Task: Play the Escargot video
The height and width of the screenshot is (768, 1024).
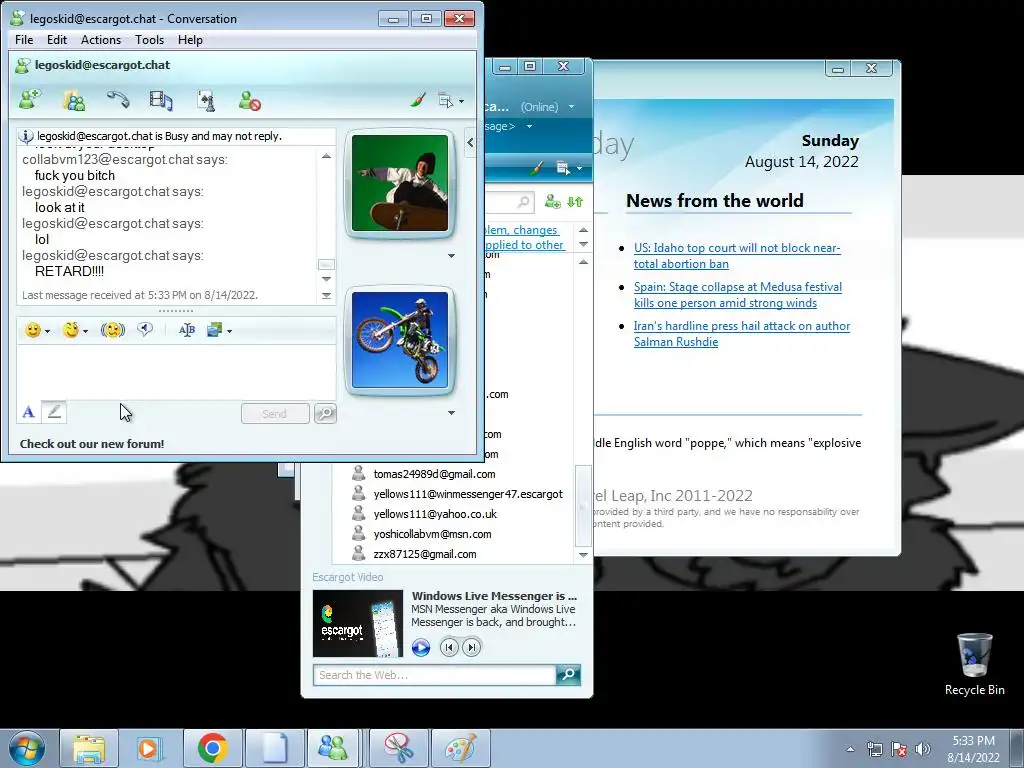Action: (421, 647)
